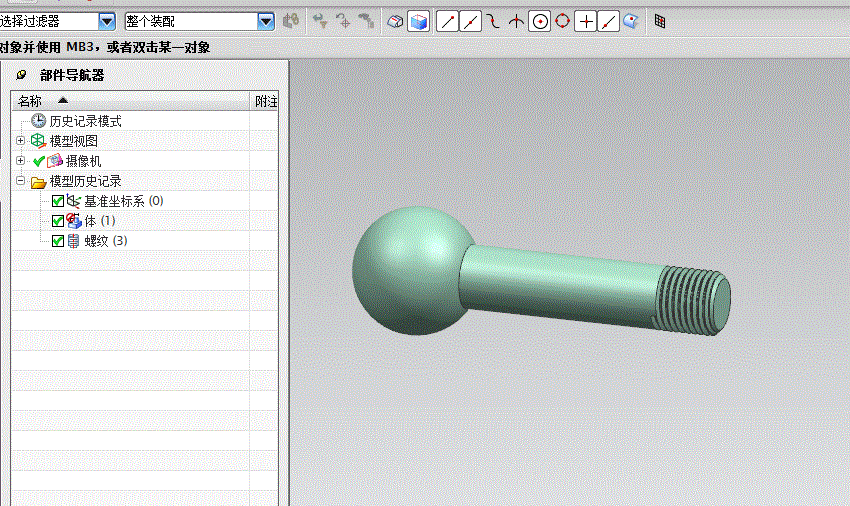The height and width of the screenshot is (506, 850).
Task: Click the camera icon beside 摄像机
Action: (x=55, y=161)
